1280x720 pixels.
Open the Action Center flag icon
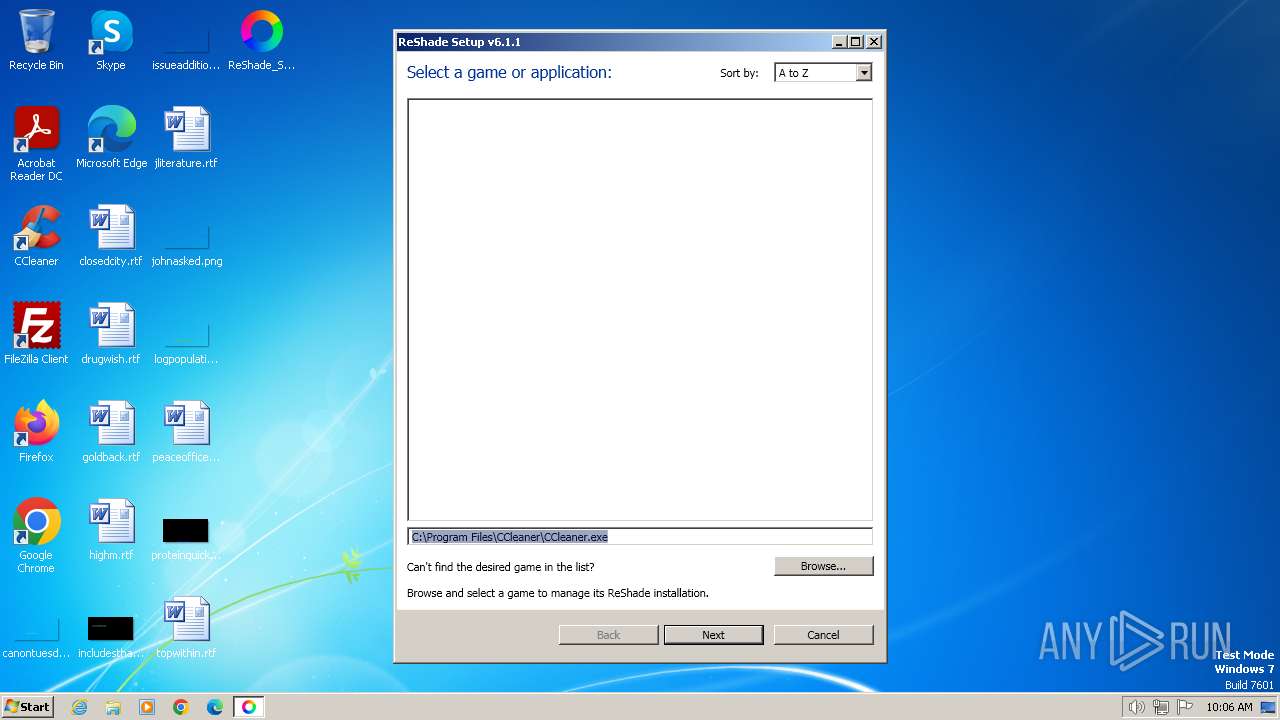[x=1184, y=707]
